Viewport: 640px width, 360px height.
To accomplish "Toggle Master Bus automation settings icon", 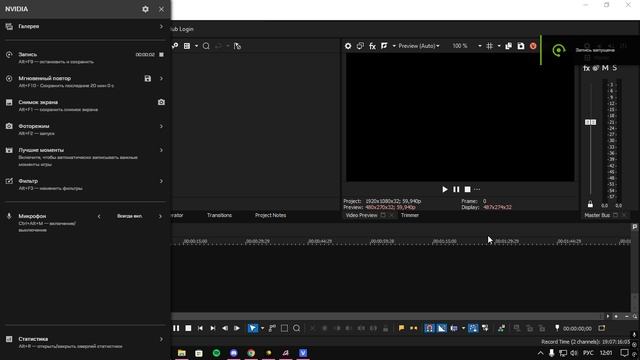I will tap(596, 68).
